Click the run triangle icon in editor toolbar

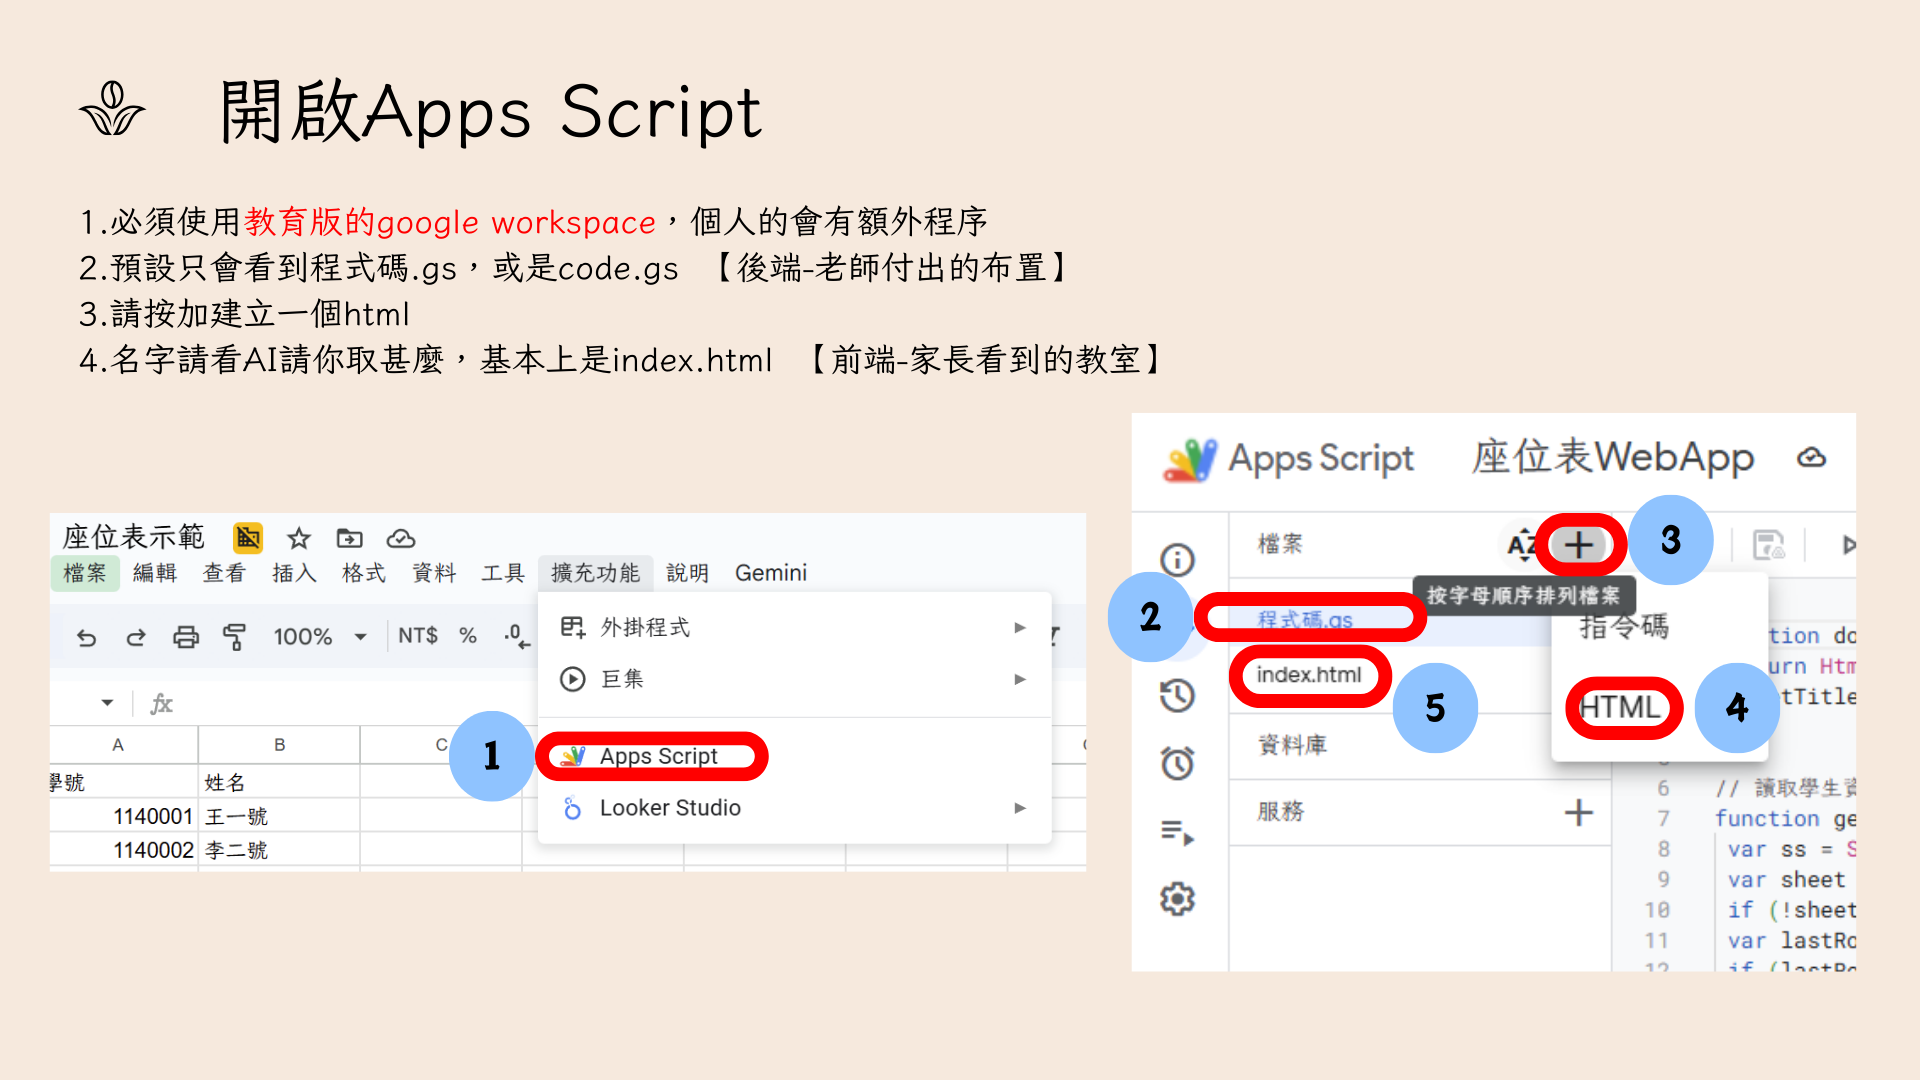tap(1848, 545)
